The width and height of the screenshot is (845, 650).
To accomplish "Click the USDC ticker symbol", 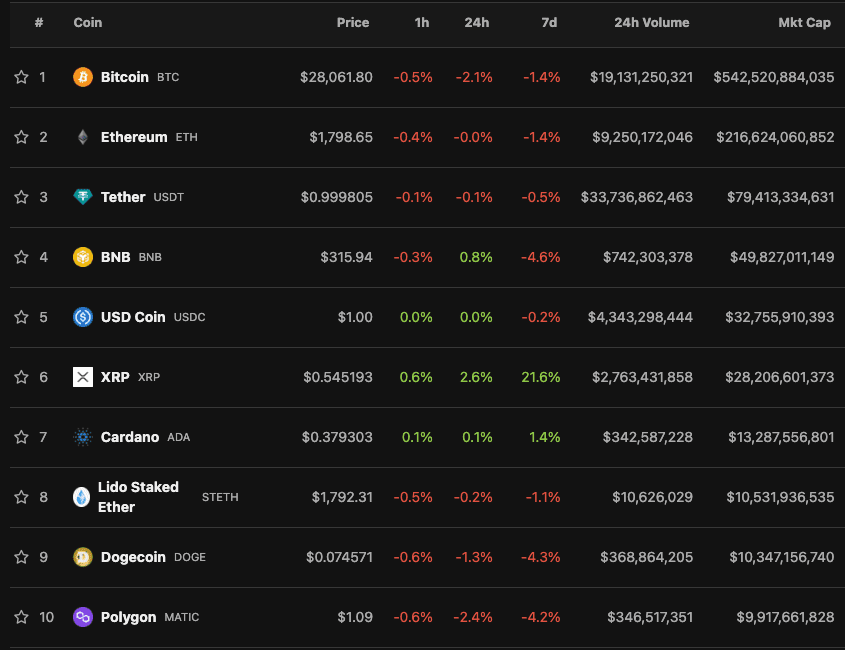I will tap(190, 317).
